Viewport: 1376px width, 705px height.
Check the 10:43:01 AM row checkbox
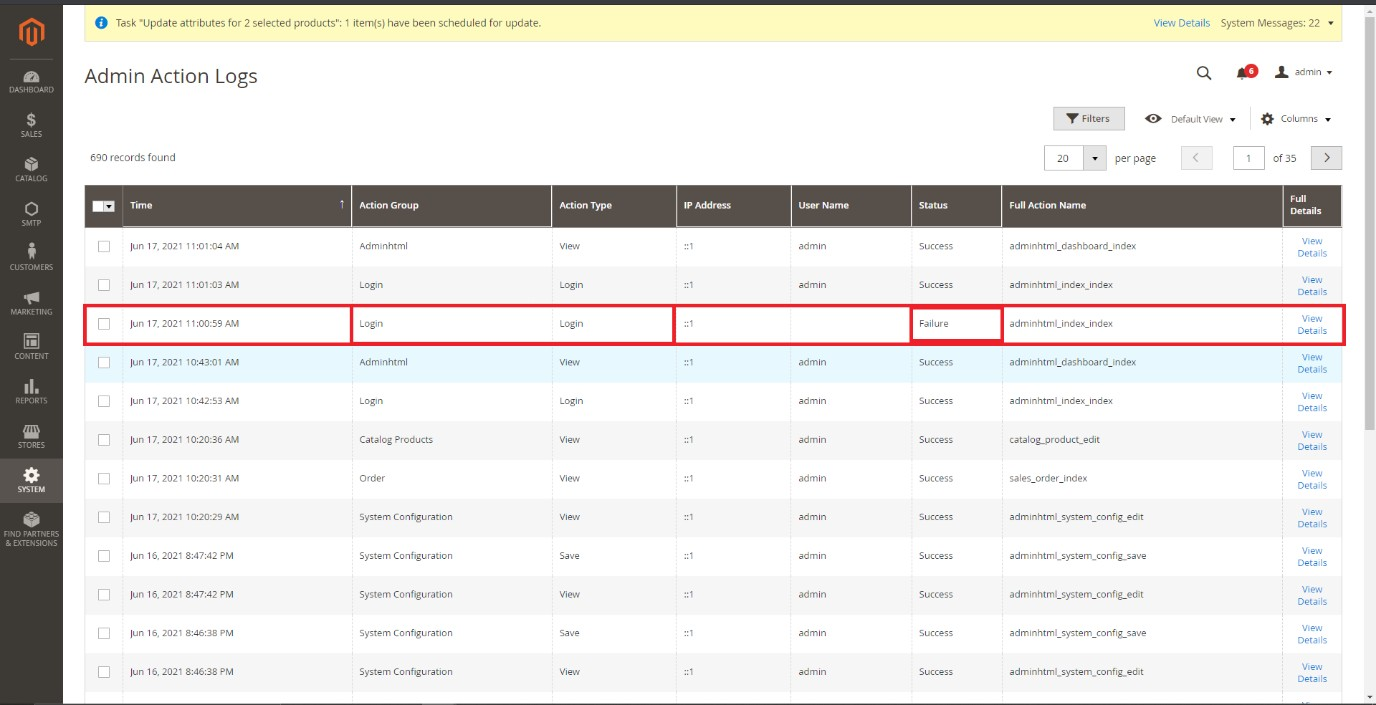coord(104,362)
